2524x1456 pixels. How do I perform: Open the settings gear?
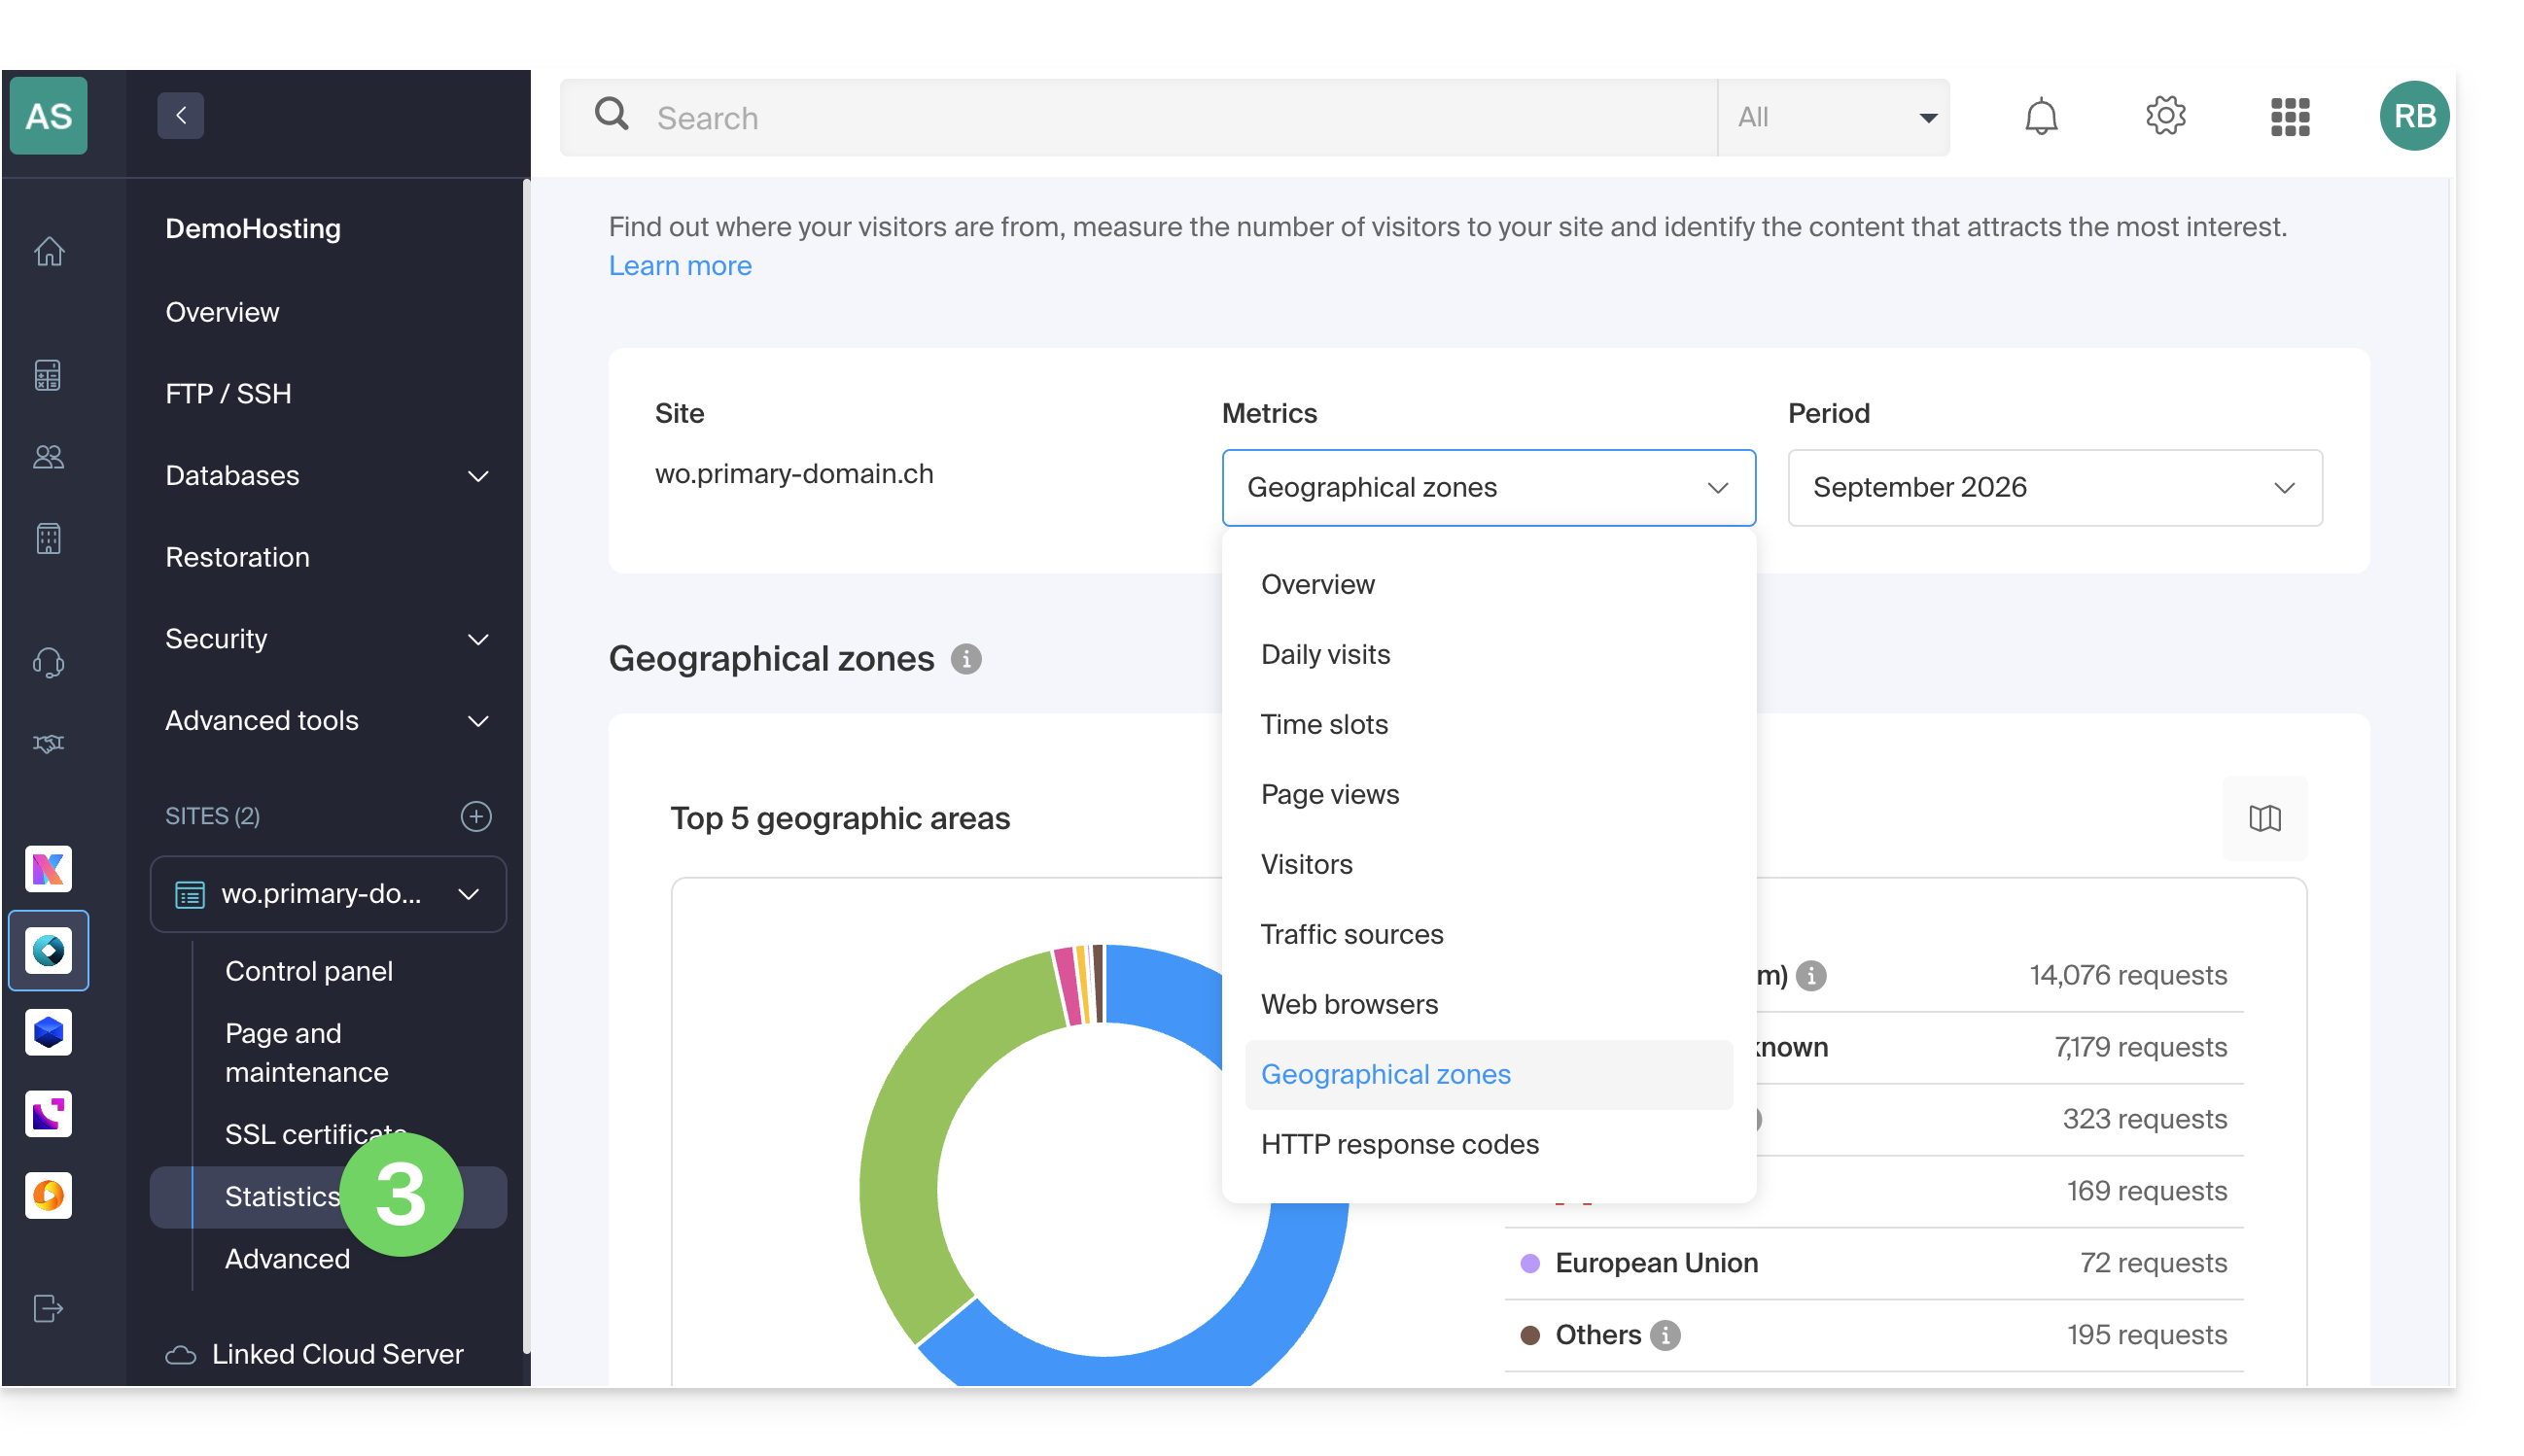2164,117
